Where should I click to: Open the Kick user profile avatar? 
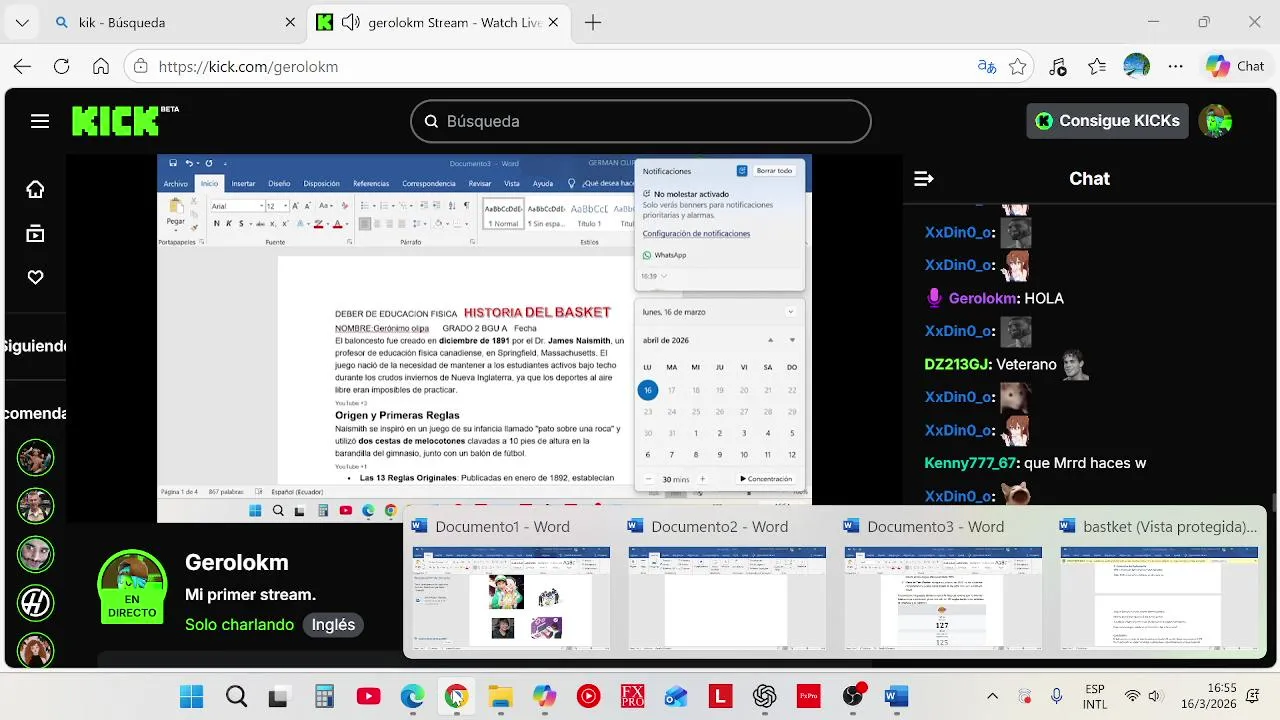coord(1216,121)
